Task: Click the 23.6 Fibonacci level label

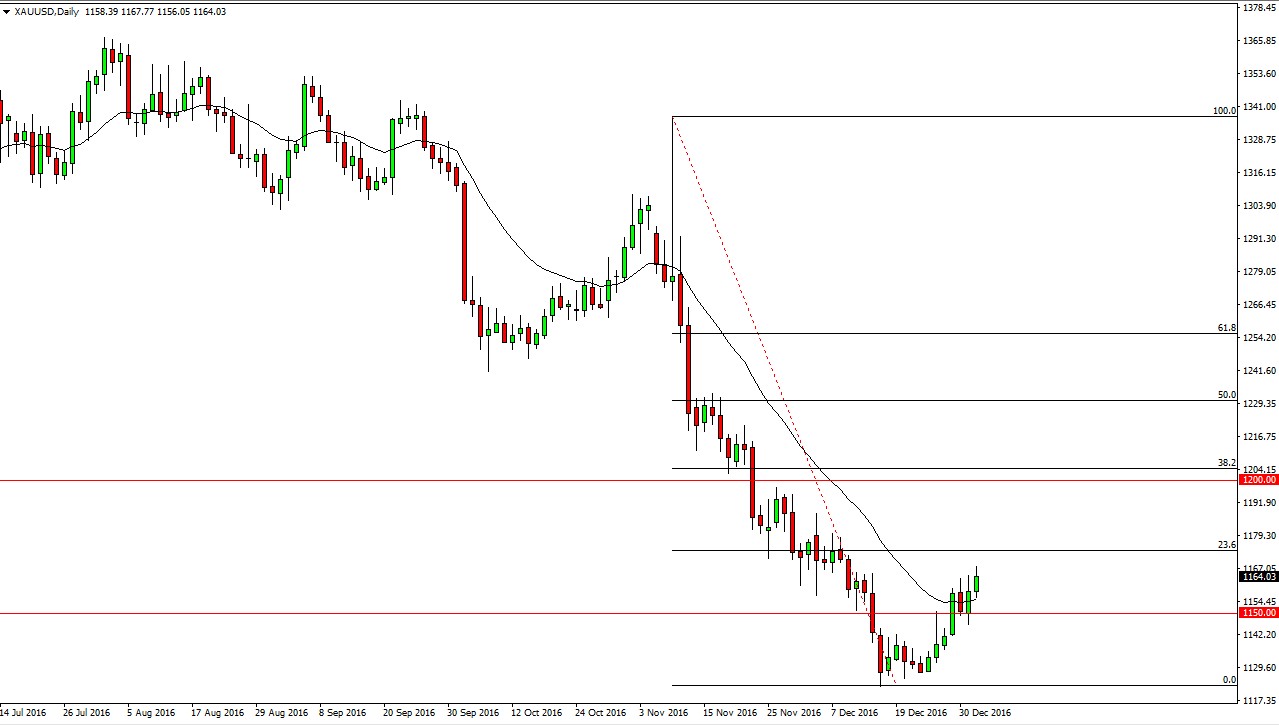Action: [x=1227, y=545]
